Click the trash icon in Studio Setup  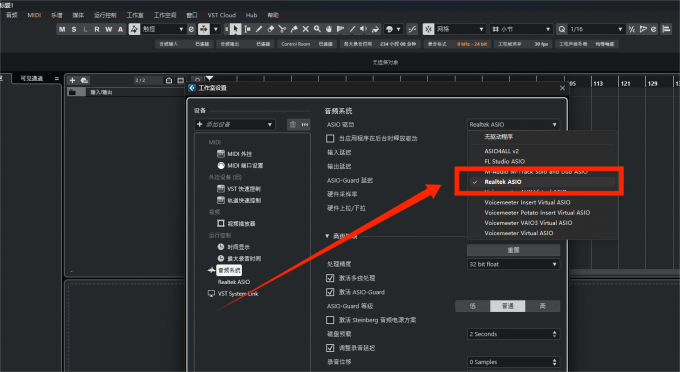point(293,124)
